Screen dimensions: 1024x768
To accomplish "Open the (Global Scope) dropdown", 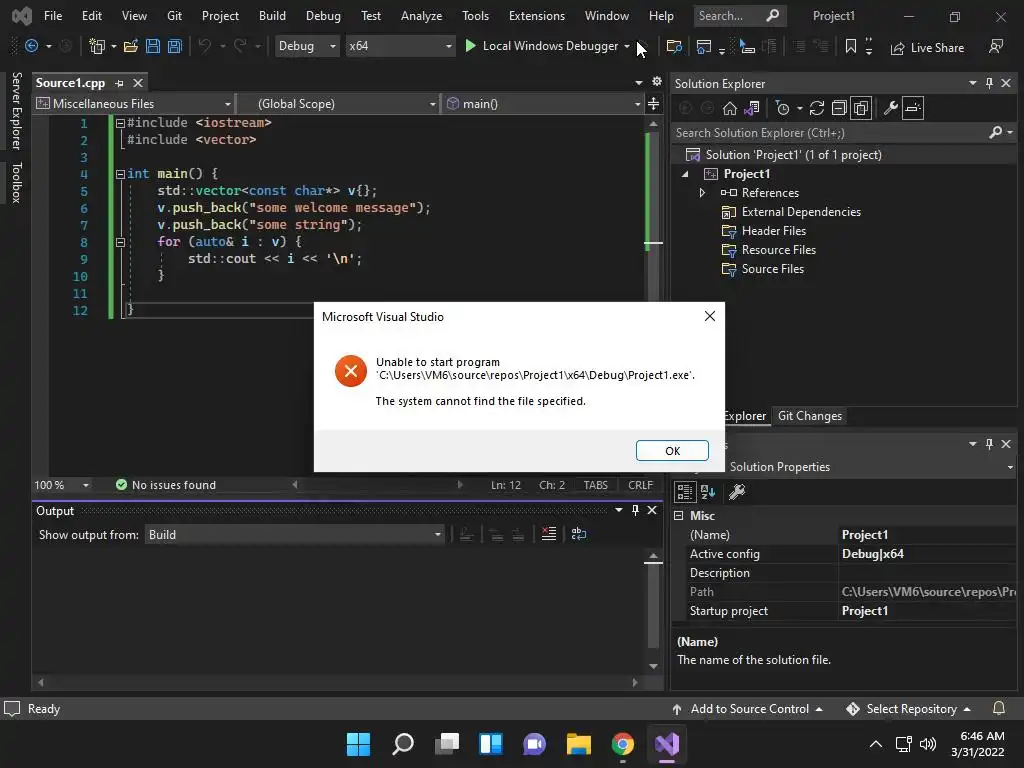I will point(338,104).
